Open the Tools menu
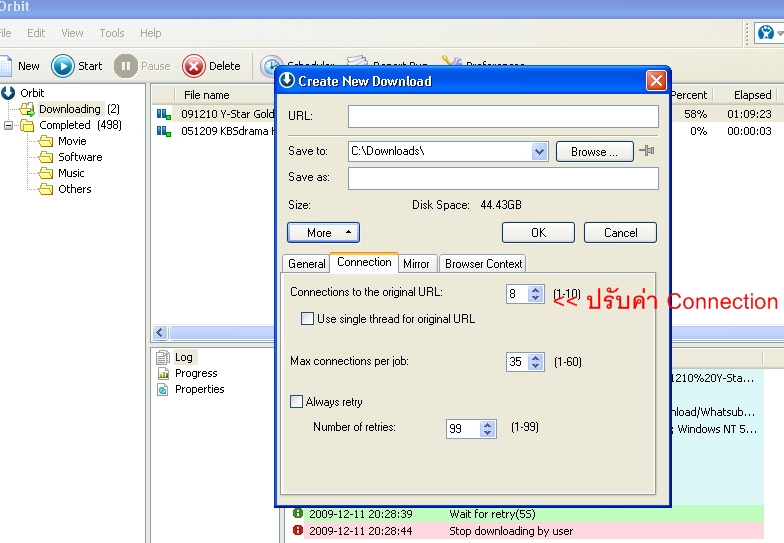The image size is (784, 543). (112, 33)
